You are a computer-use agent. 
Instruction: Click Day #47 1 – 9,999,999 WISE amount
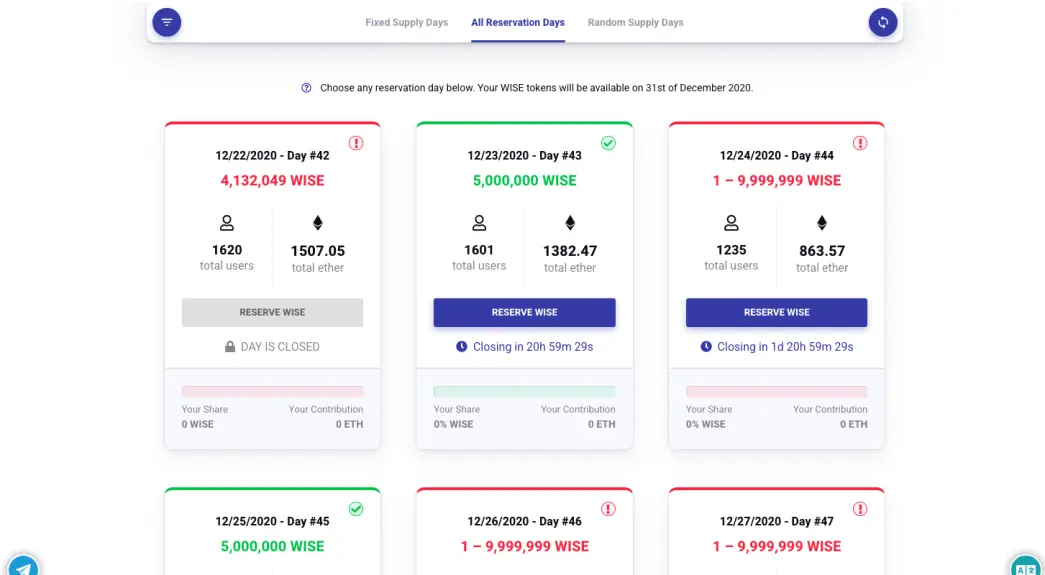(776, 546)
